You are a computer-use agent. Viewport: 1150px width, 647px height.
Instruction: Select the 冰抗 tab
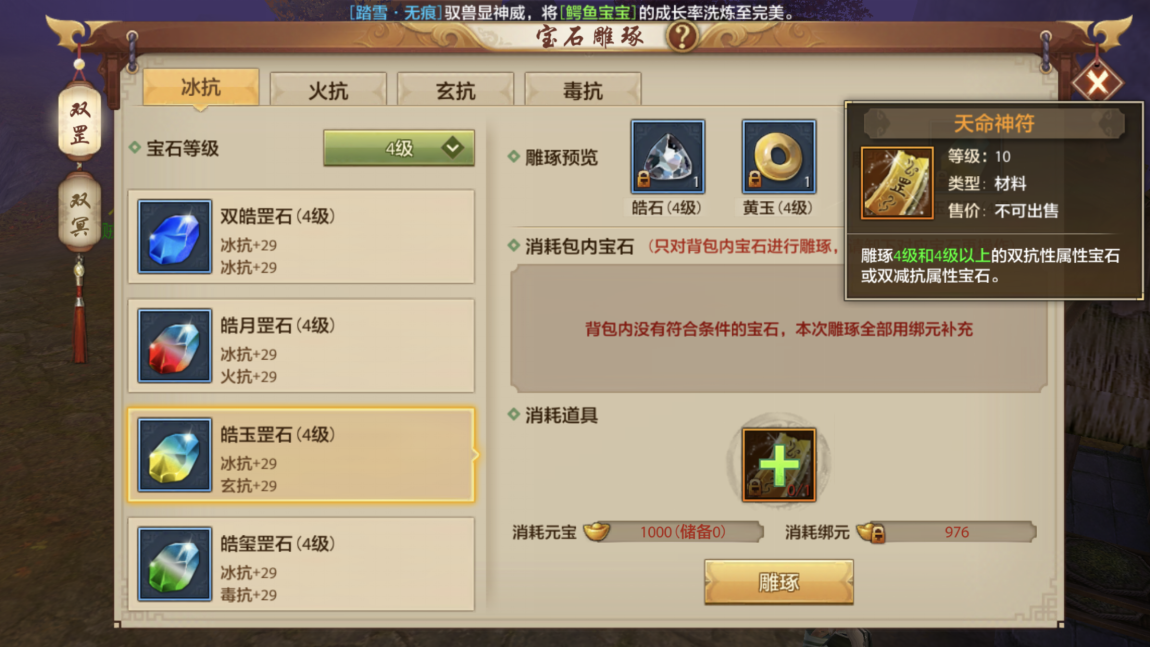201,88
